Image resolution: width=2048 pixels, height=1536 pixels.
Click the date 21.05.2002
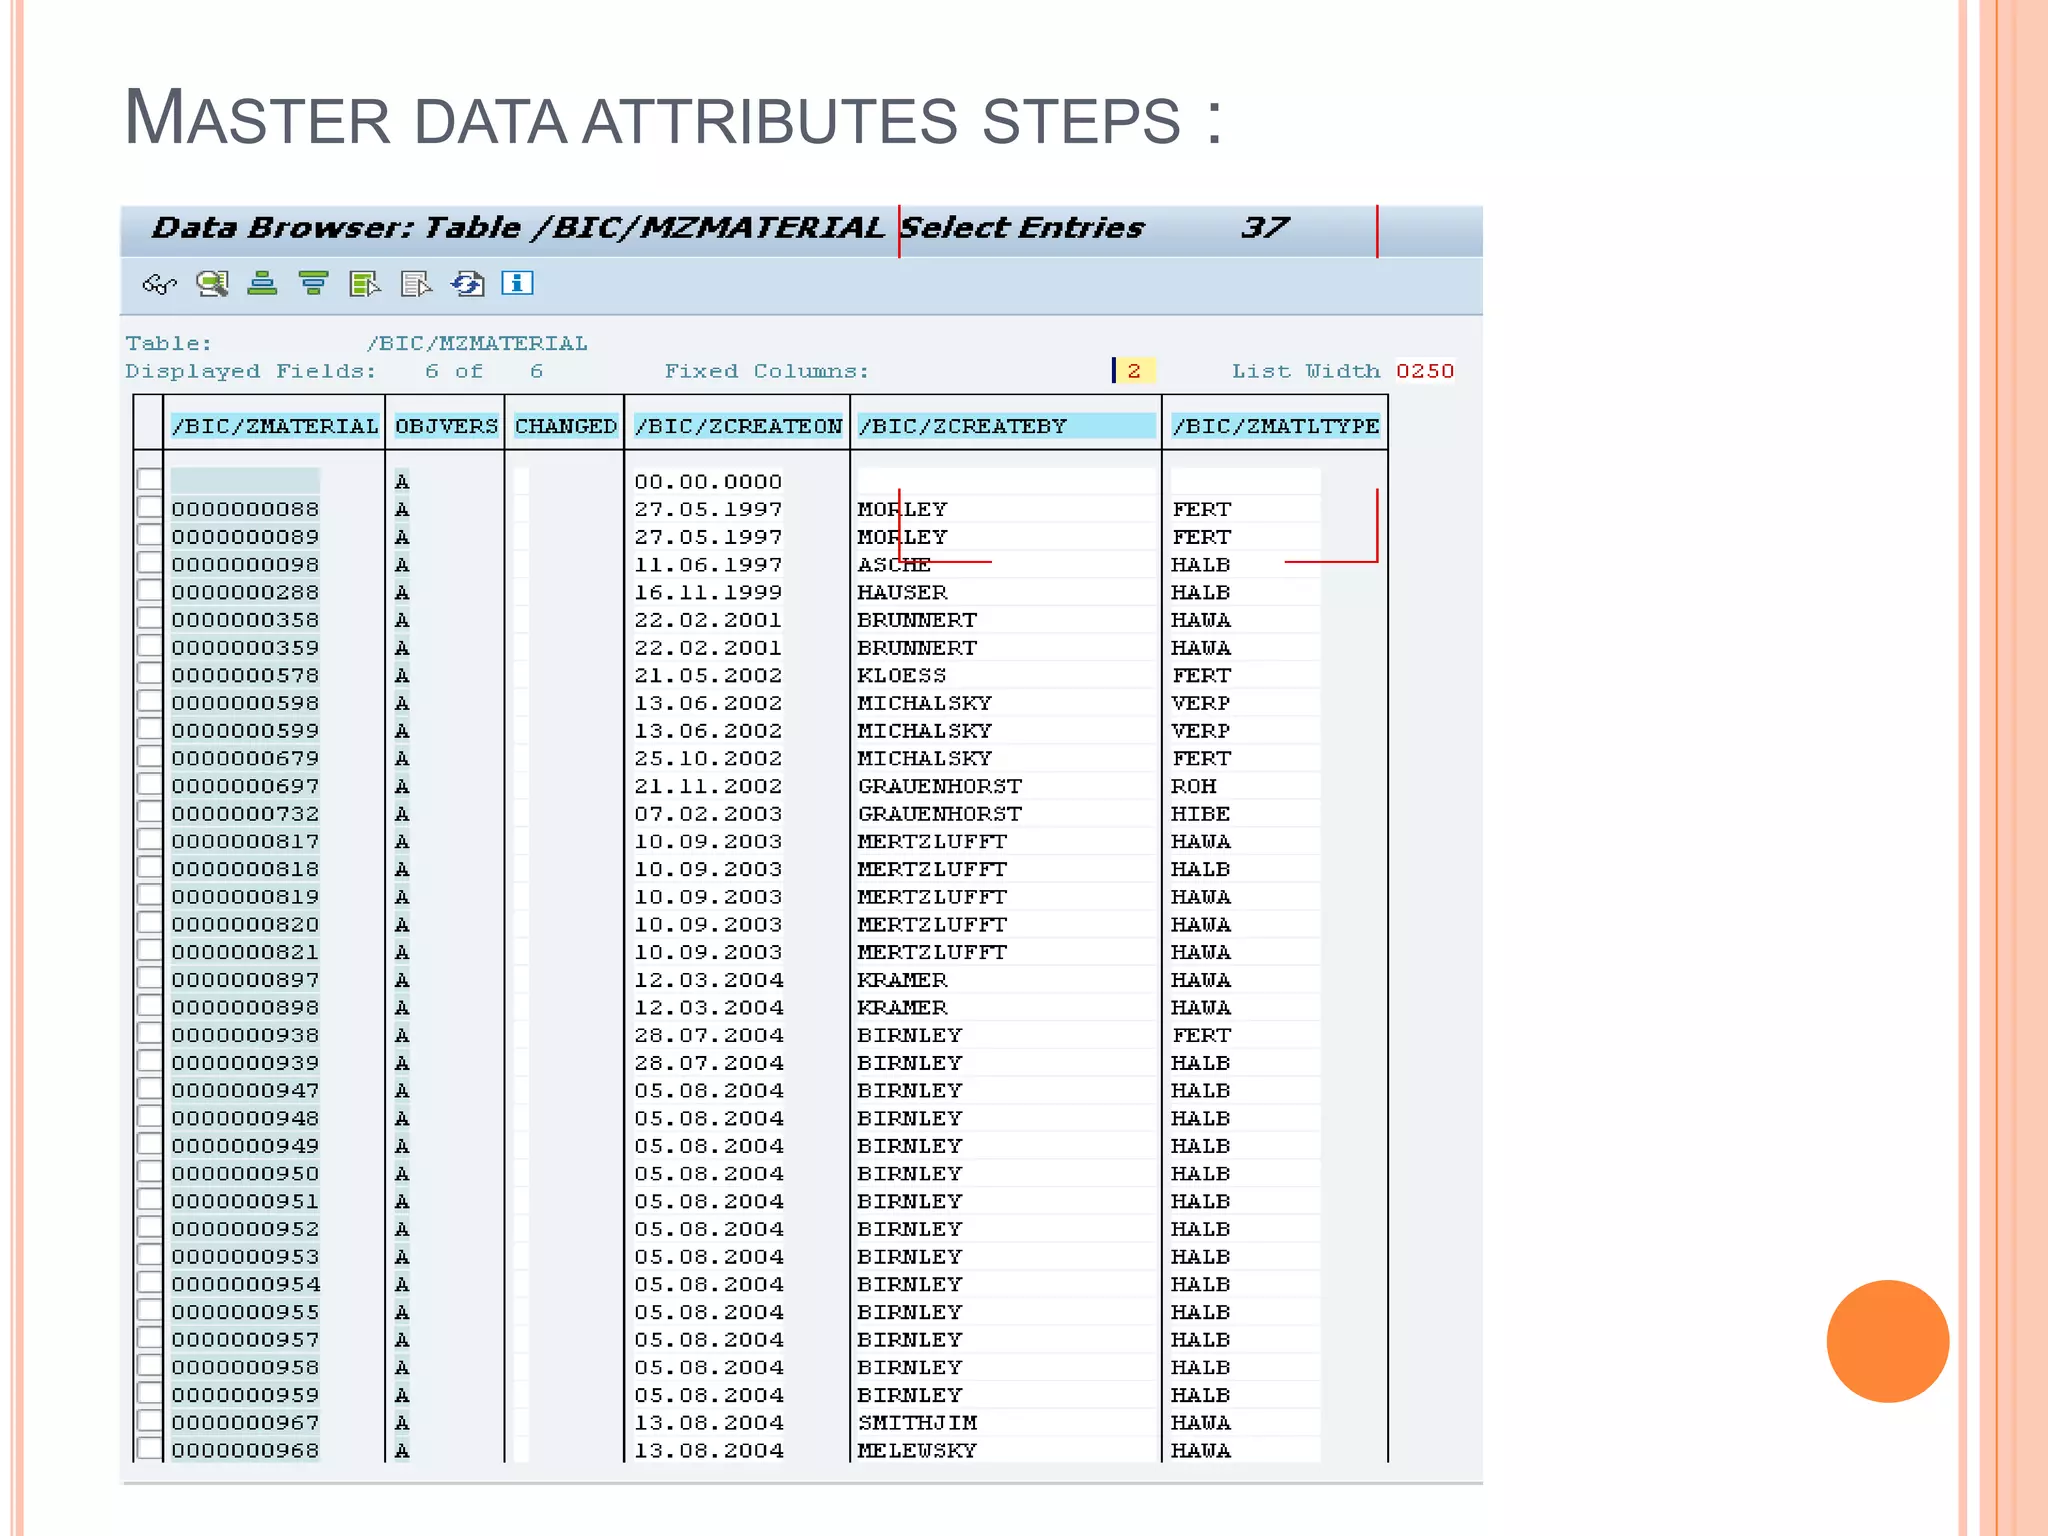coord(708,676)
